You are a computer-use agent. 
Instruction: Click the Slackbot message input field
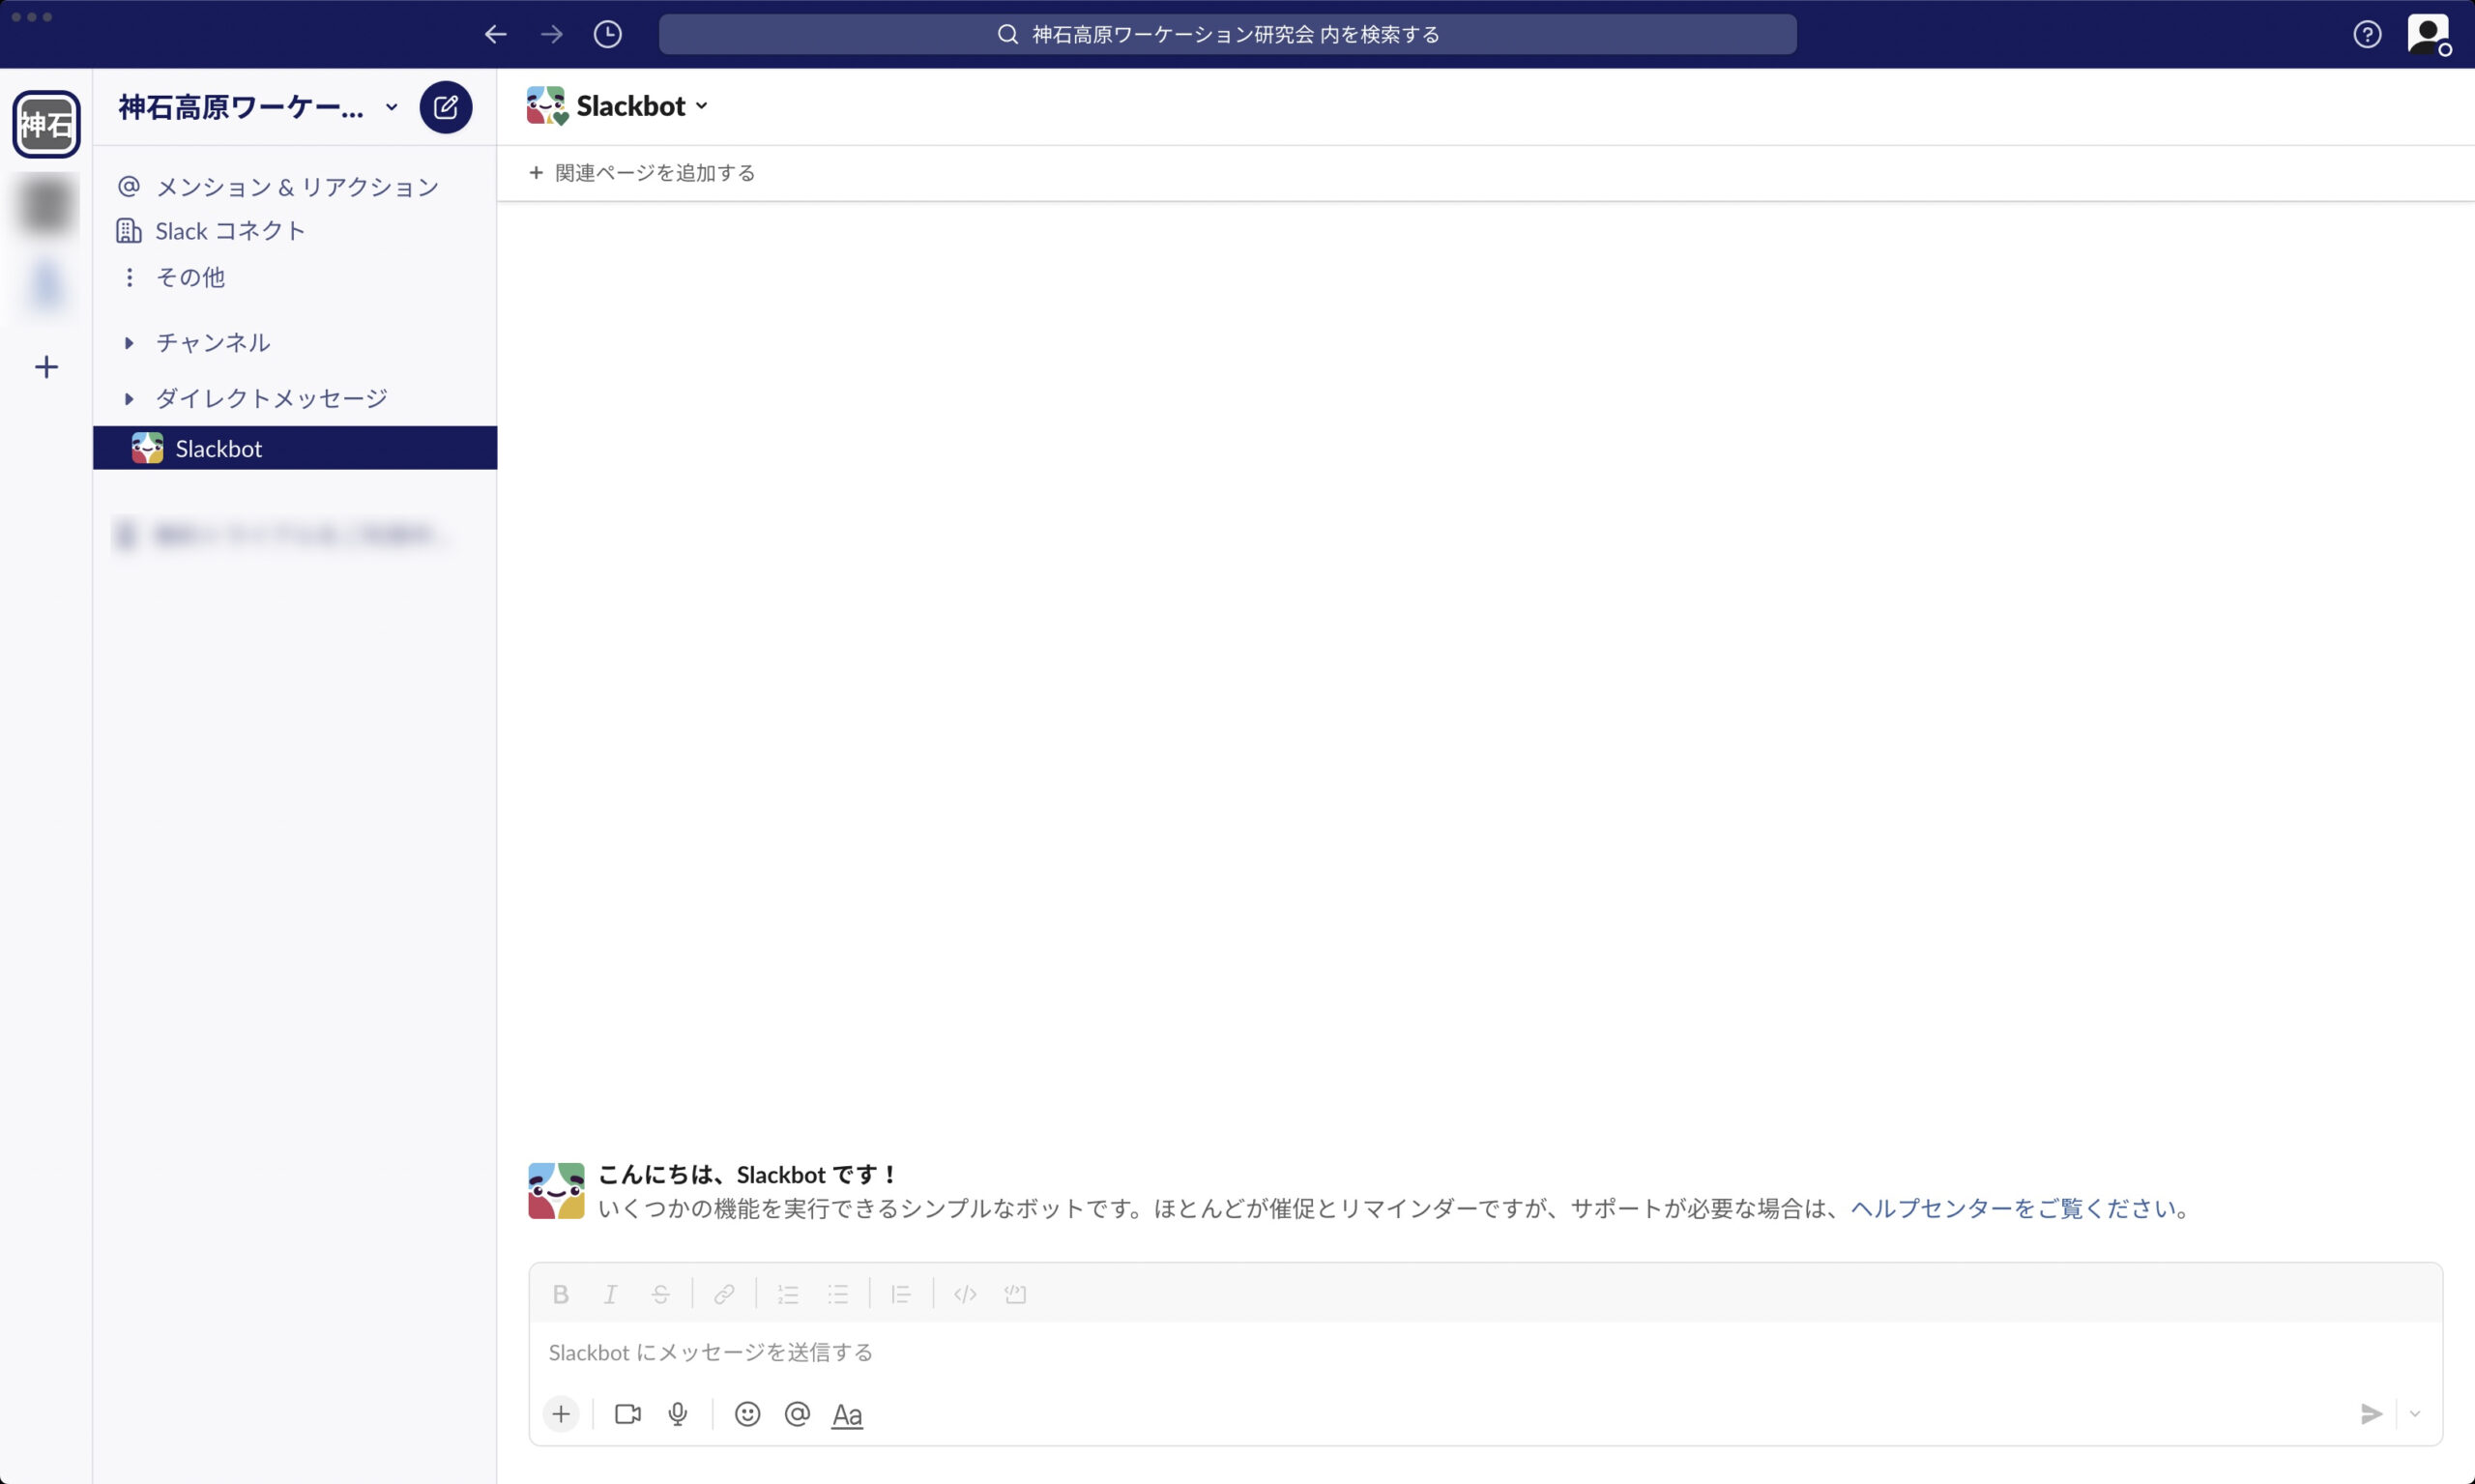tap(1485, 1352)
